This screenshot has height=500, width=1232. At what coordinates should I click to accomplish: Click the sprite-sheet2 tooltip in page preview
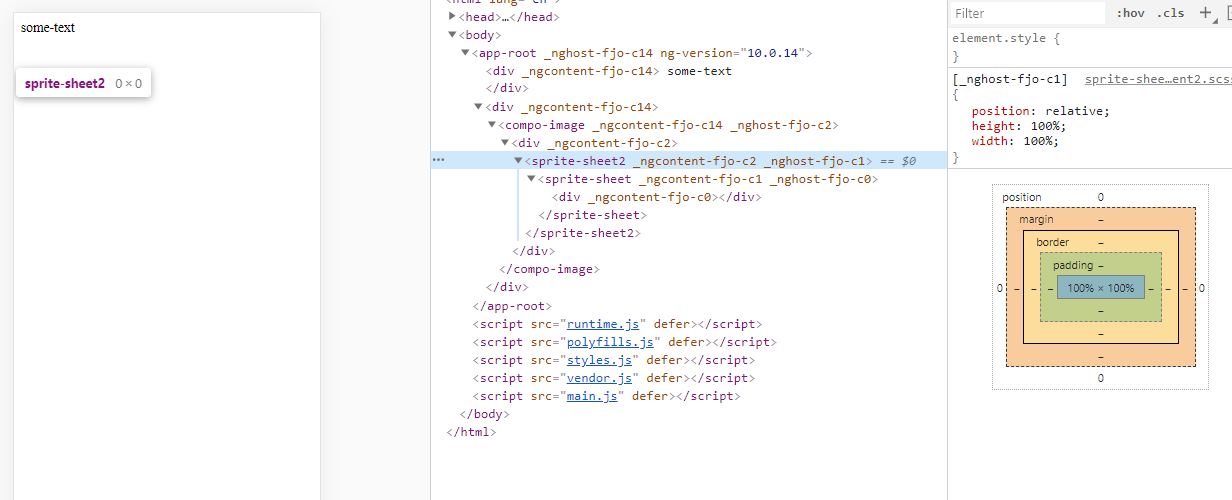pos(84,84)
